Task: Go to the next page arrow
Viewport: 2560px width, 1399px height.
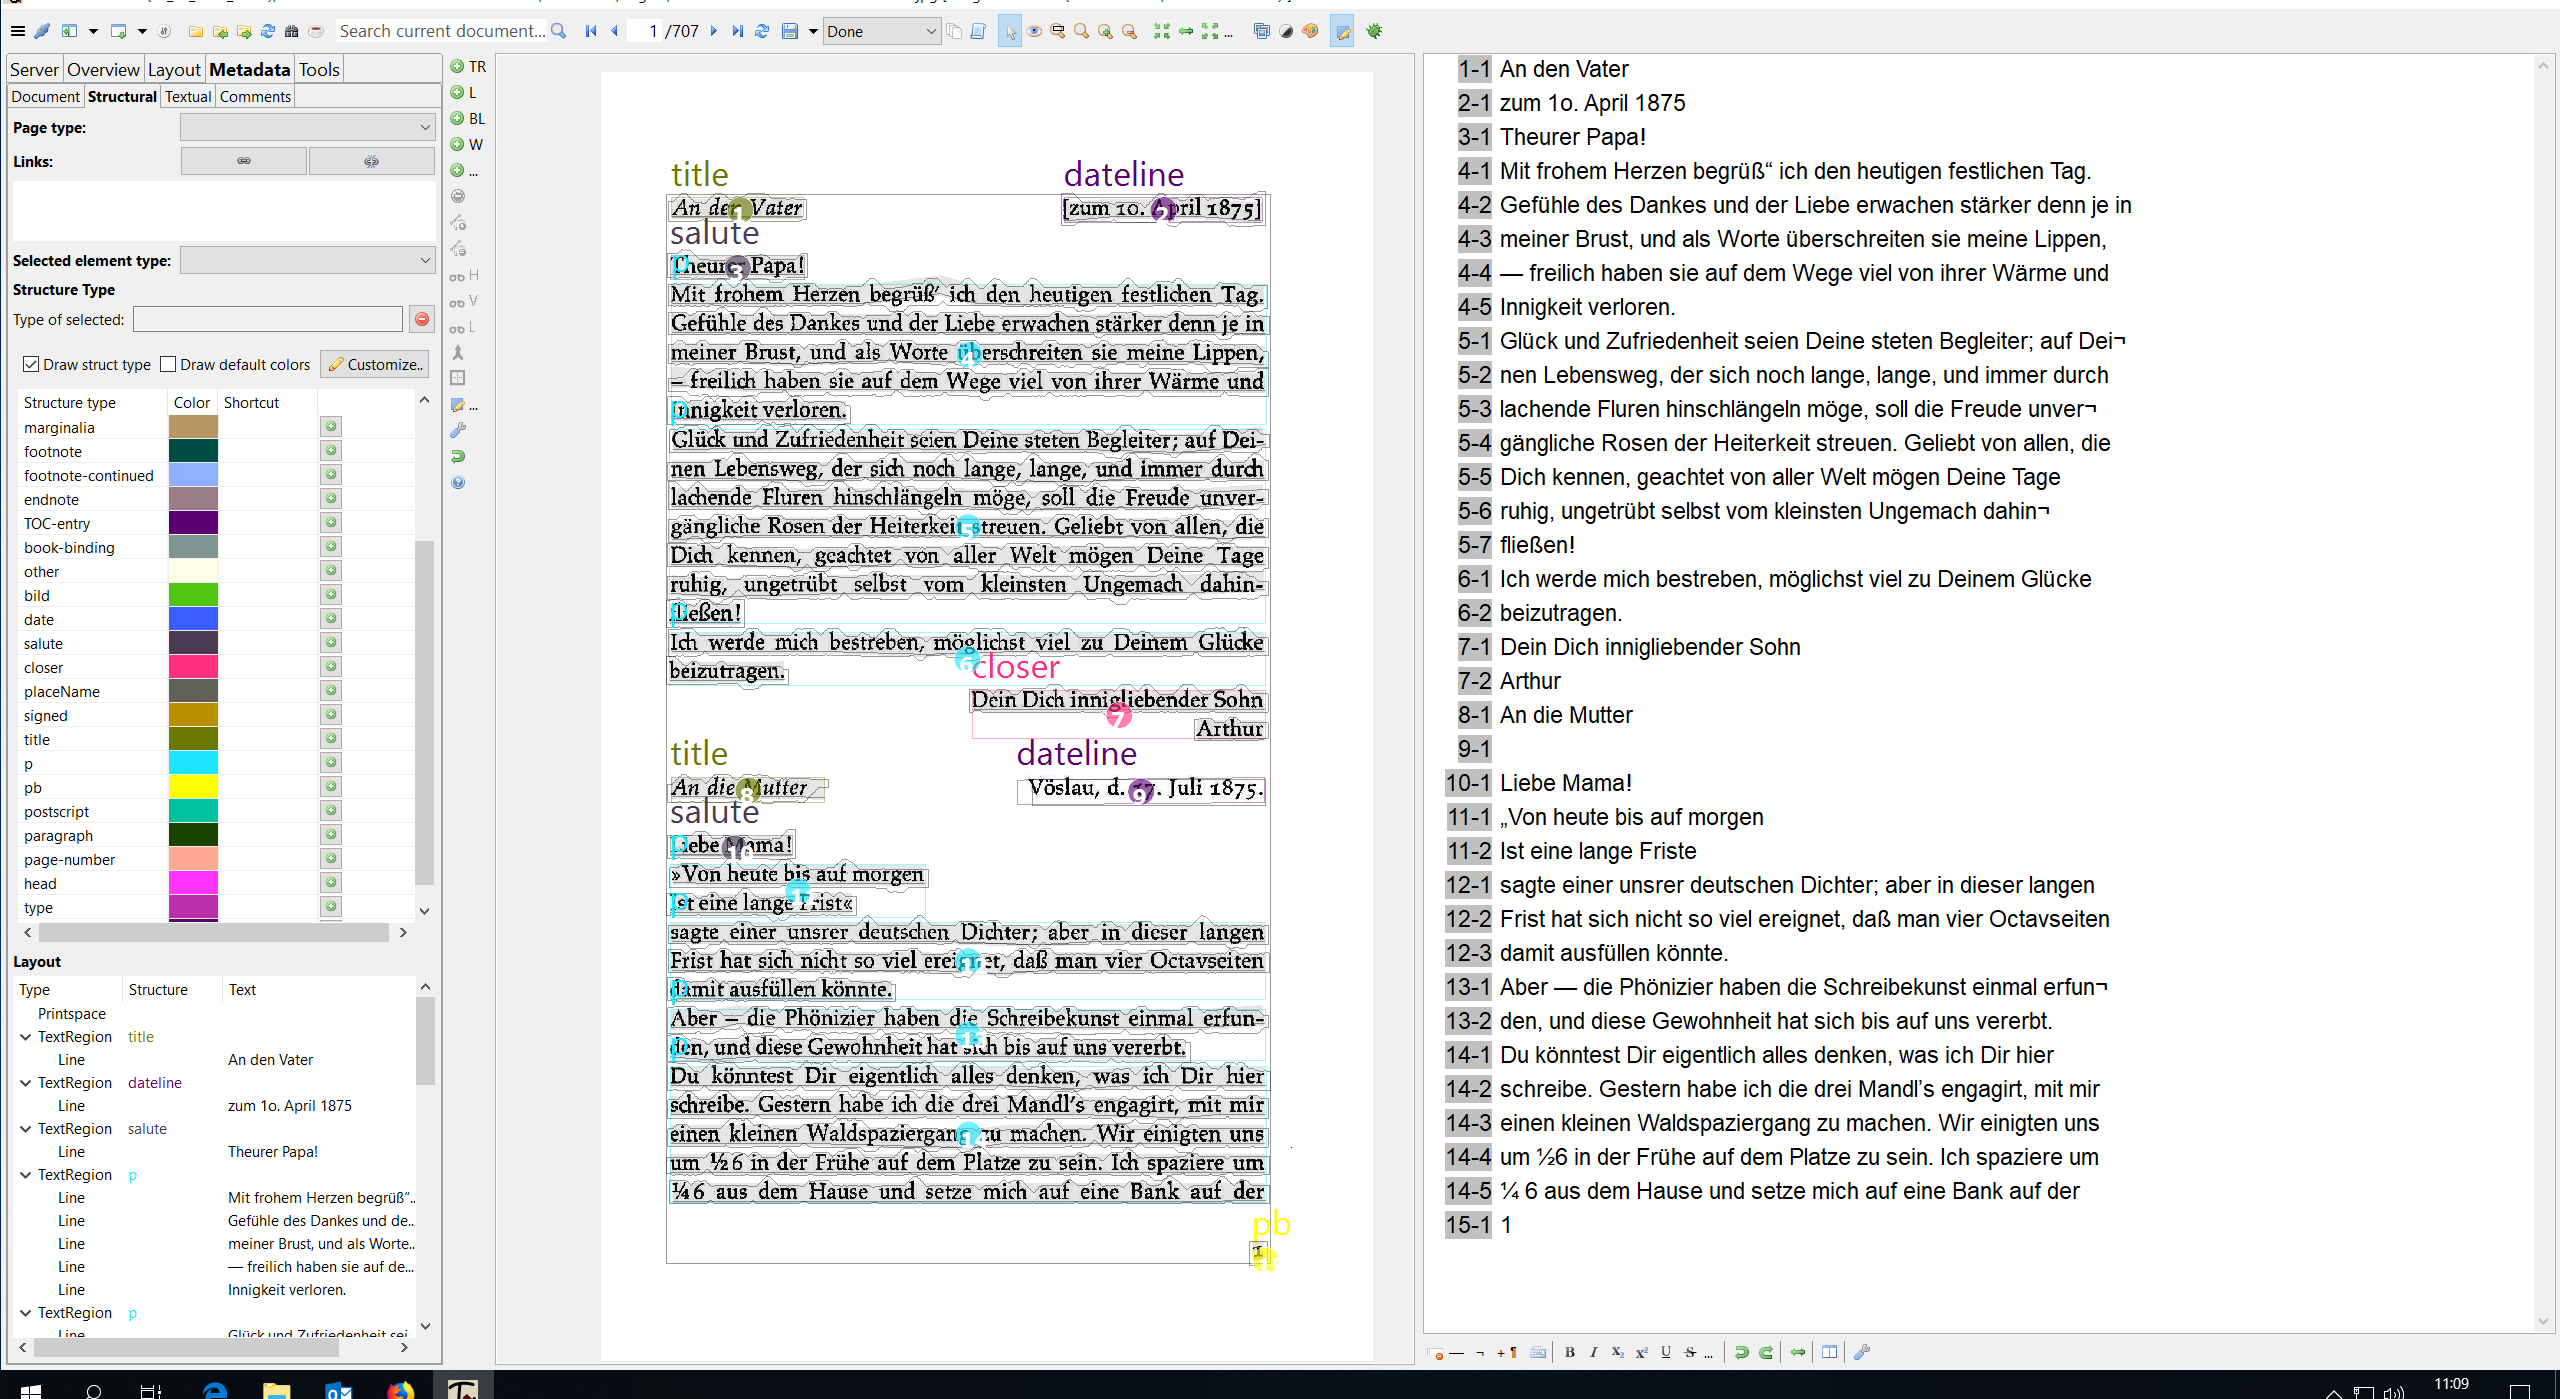Action: tap(714, 31)
